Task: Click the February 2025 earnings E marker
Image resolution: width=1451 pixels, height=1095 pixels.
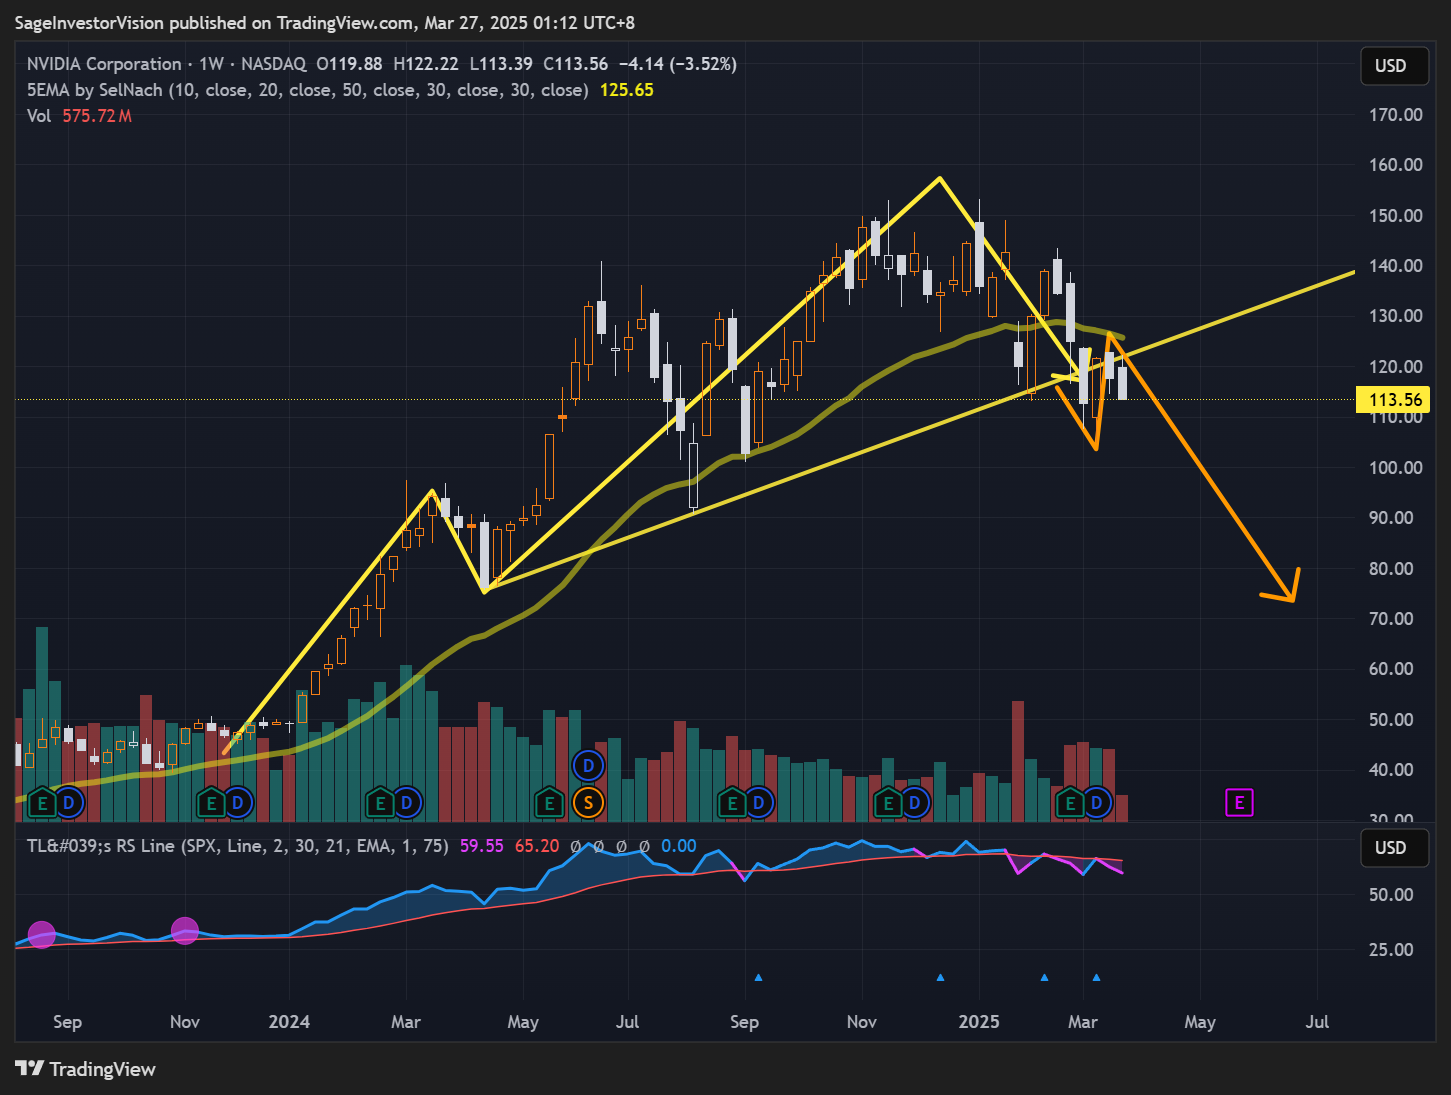Action: pos(1070,802)
